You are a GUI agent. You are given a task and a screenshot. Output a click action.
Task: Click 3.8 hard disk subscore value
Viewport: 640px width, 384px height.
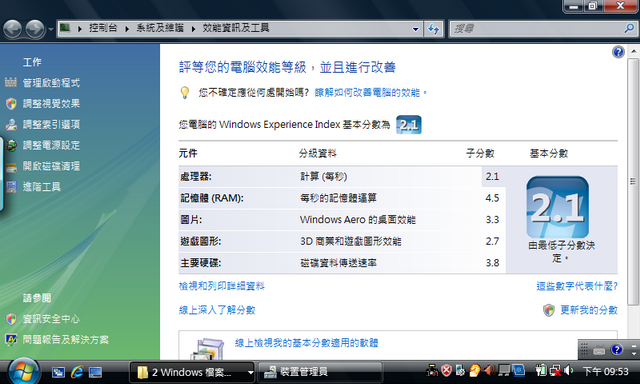coord(492,263)
